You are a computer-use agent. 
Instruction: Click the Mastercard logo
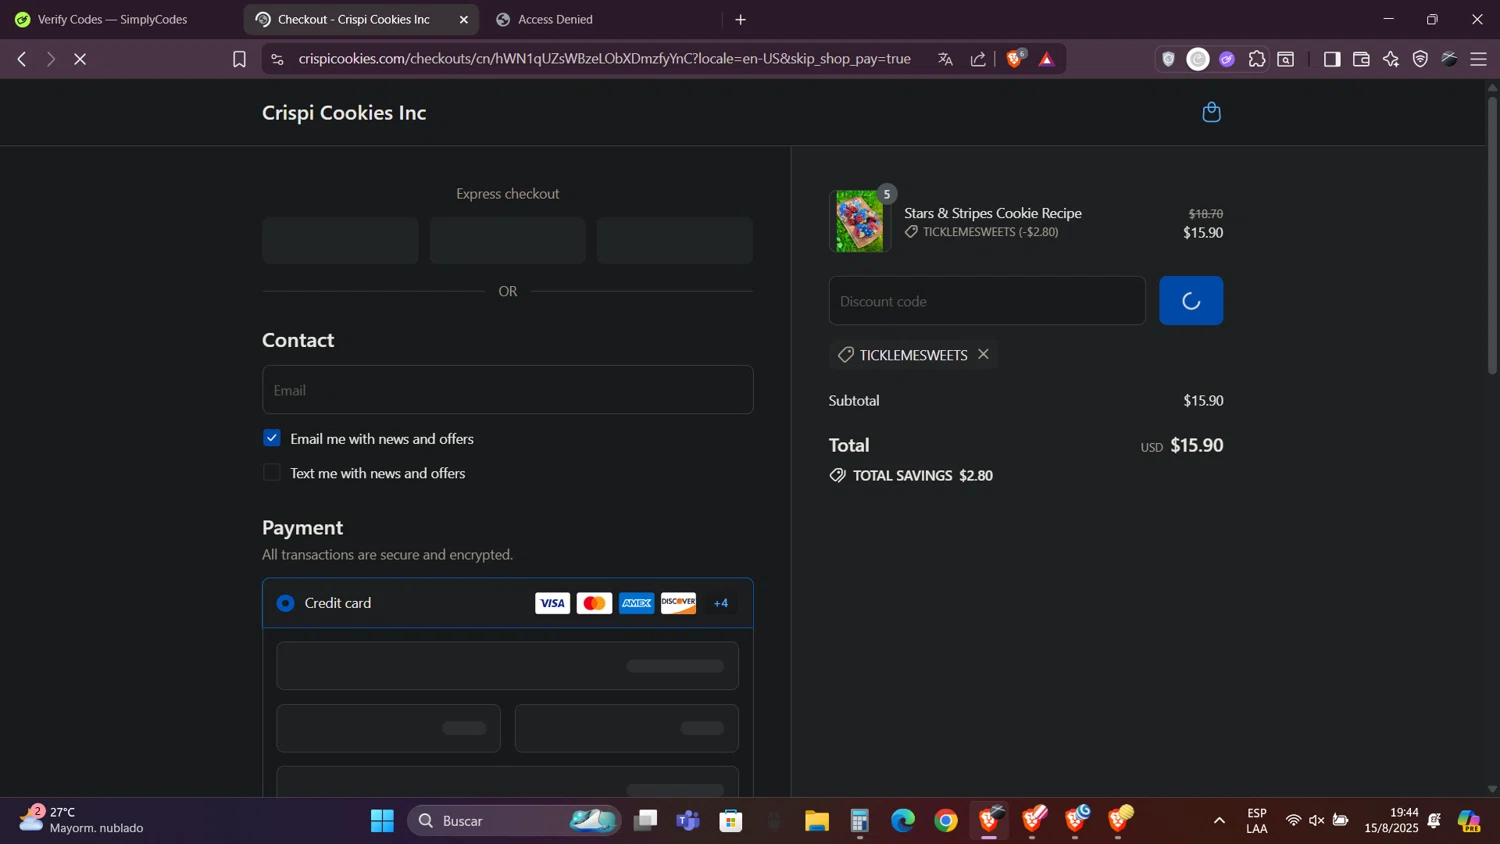pos(594,603)
